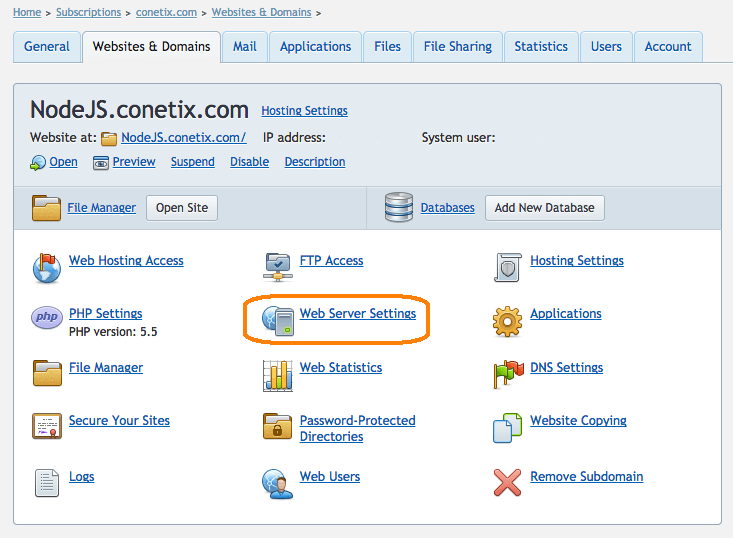Image resolution: width=733 pixels, height=538 pixels.
Task: Click the Logs document icon
Action: pos(47,483)
